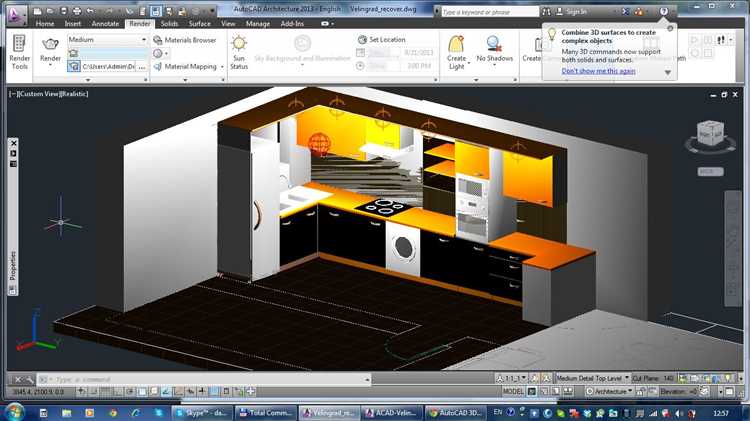Click the ViewCube in the viewport
Viewport: 750px width, 421px height.
[x=711, y=134]
